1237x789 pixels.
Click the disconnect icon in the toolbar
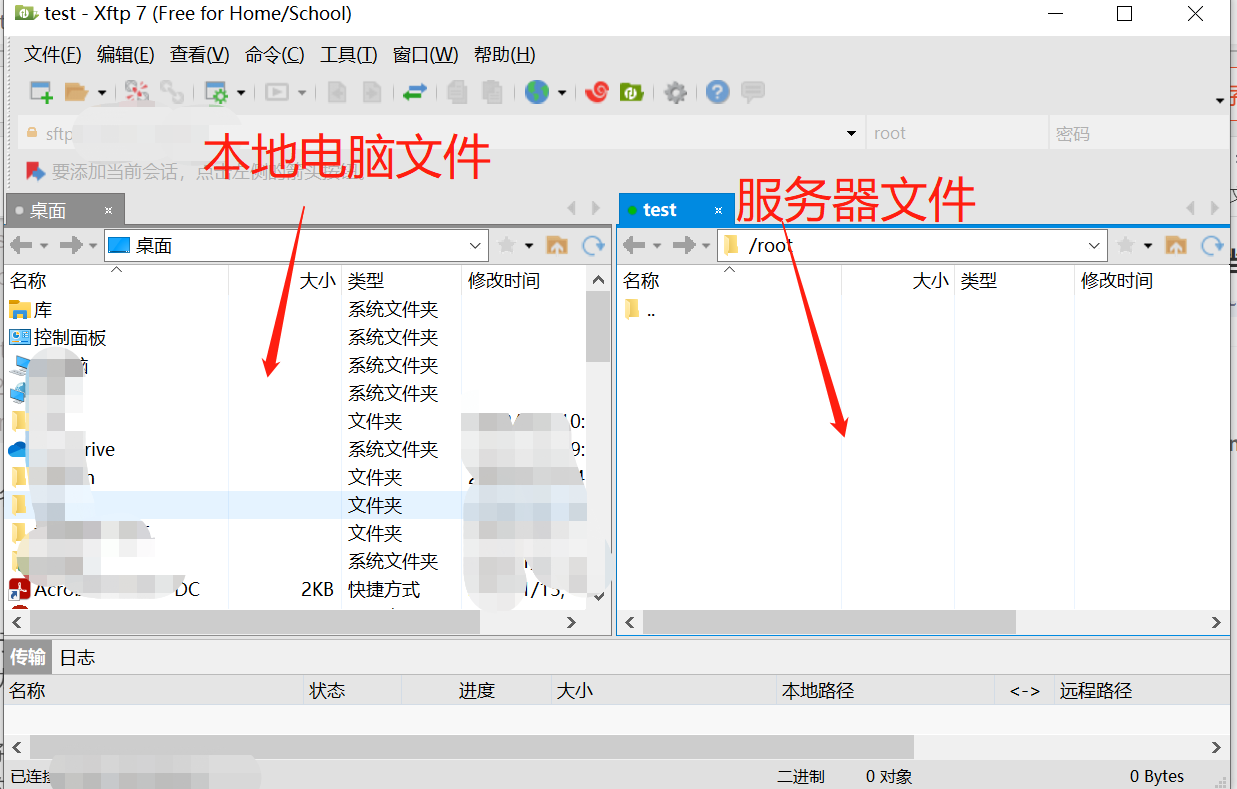(x=139, y=91)
